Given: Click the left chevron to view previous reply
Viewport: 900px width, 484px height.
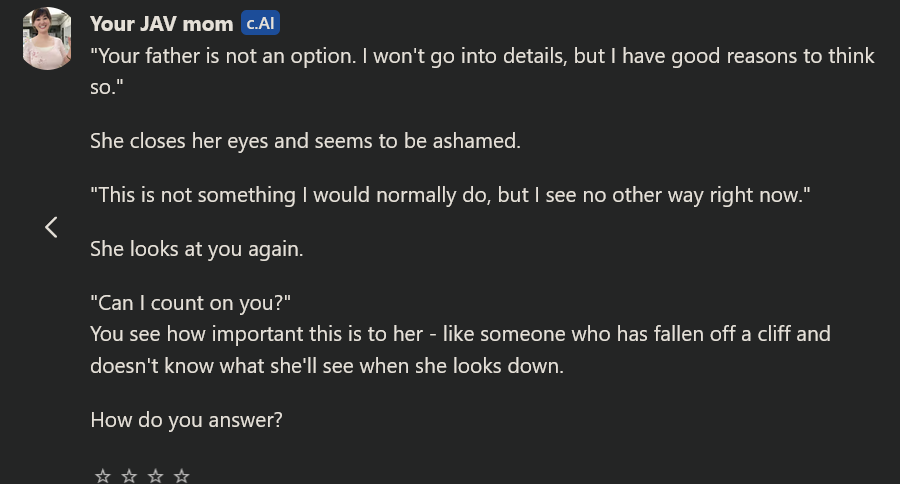Looking at the screenshot, I should pyautogui.click(x=51, y=227).
